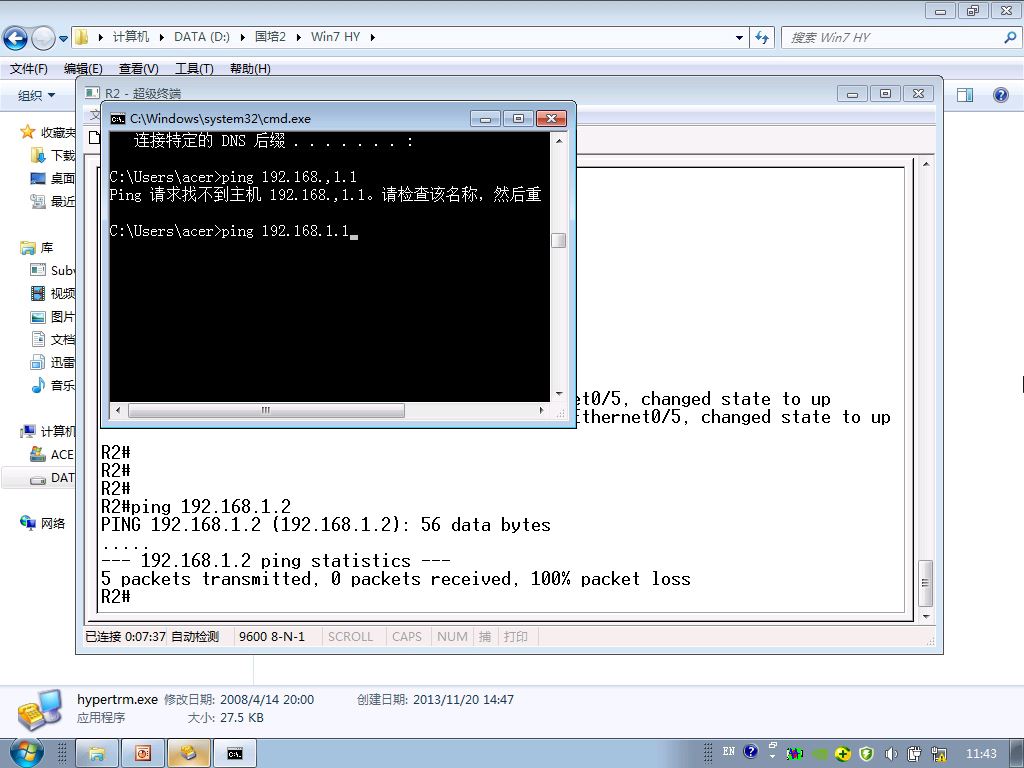Viewport: 1024px width, 768px height.
Task: Open Windows Explorer taskbar icon
Action: click(97, 754)
